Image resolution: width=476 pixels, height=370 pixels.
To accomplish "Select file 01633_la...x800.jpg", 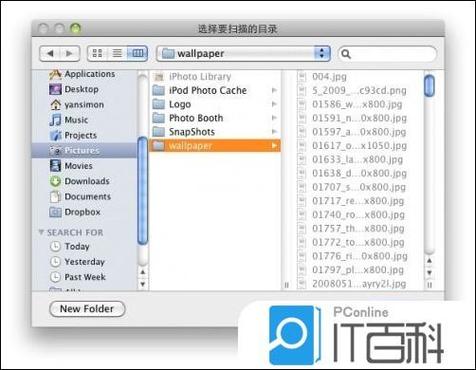I will (x=359, y=159).
